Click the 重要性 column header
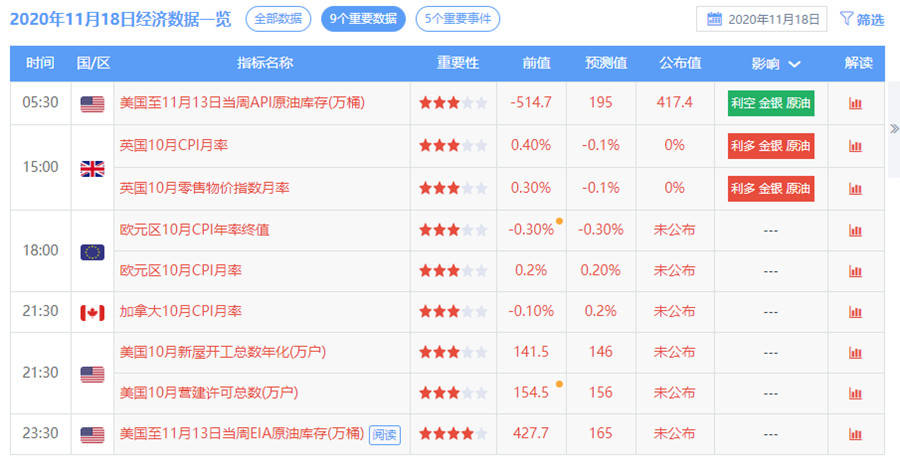 [457, 63]
